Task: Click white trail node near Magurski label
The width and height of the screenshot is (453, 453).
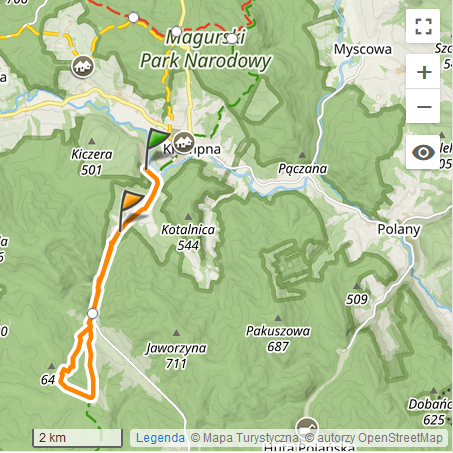Action: 176,32
